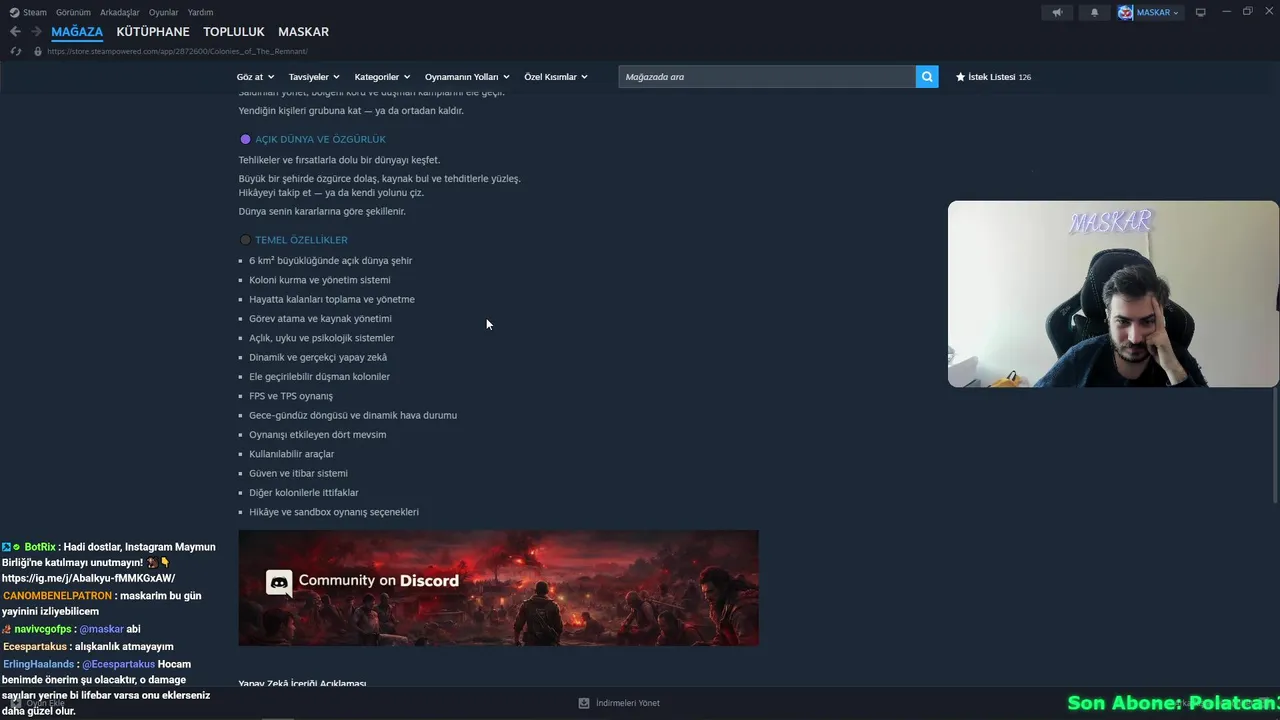Reload the page with the refresh icon
This screenshot has width=1280, height=720.
(x=15, y=51)
